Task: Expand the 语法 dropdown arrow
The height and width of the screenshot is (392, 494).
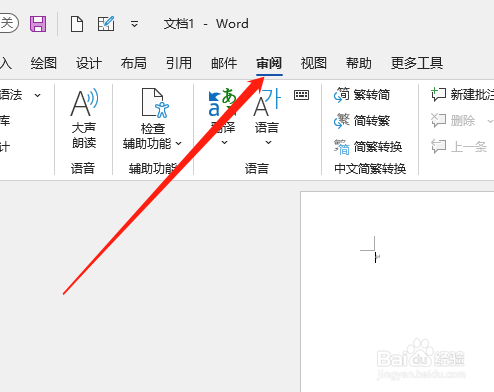Action: [38, 95]
